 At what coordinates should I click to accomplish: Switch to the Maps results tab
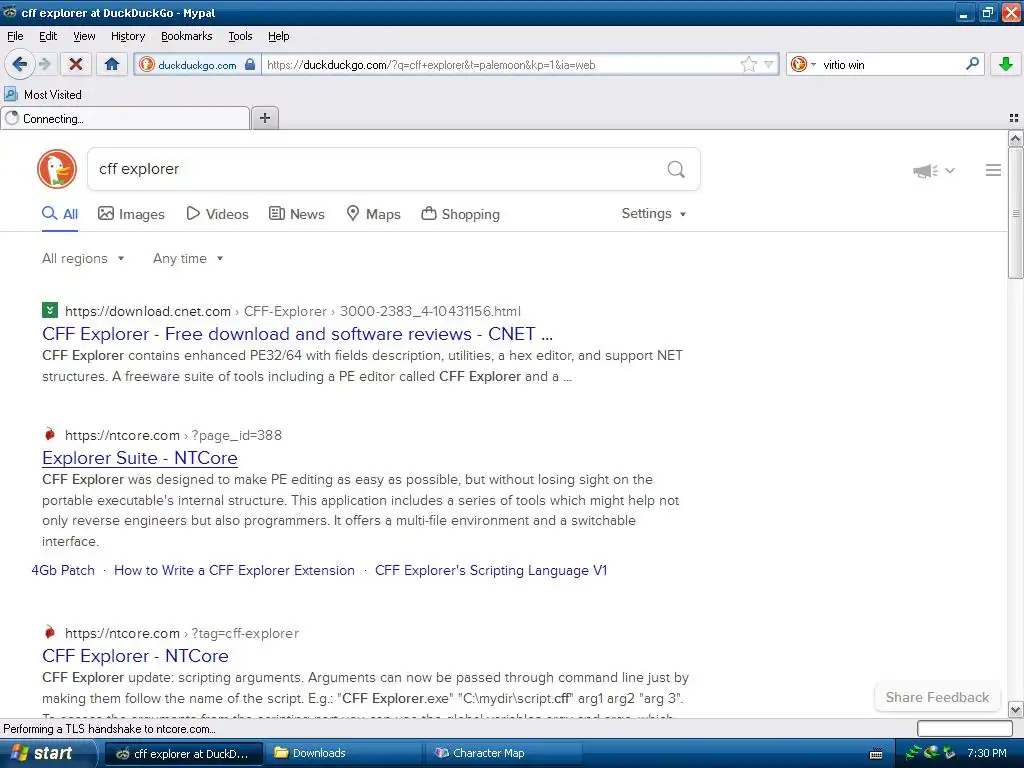(x=373, y=214)
